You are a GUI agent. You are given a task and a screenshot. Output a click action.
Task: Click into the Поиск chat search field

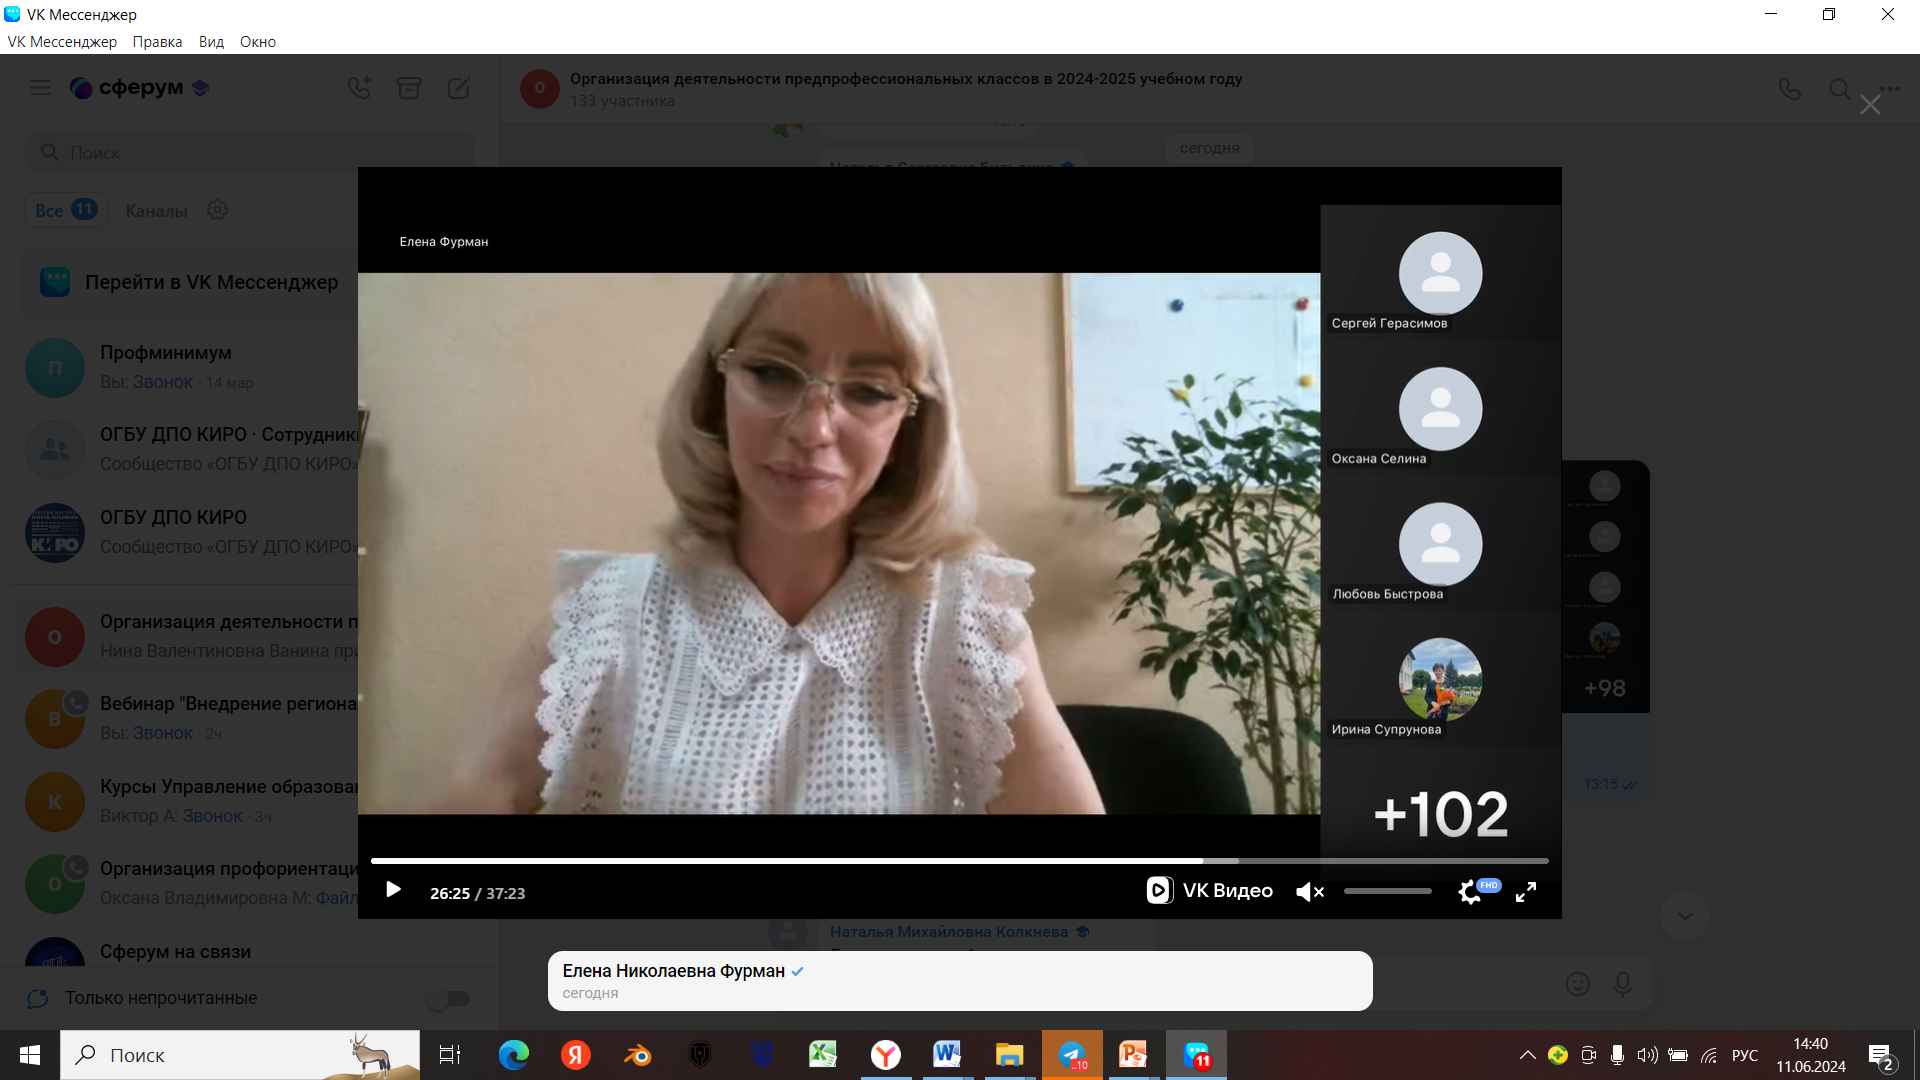[250, 152]
